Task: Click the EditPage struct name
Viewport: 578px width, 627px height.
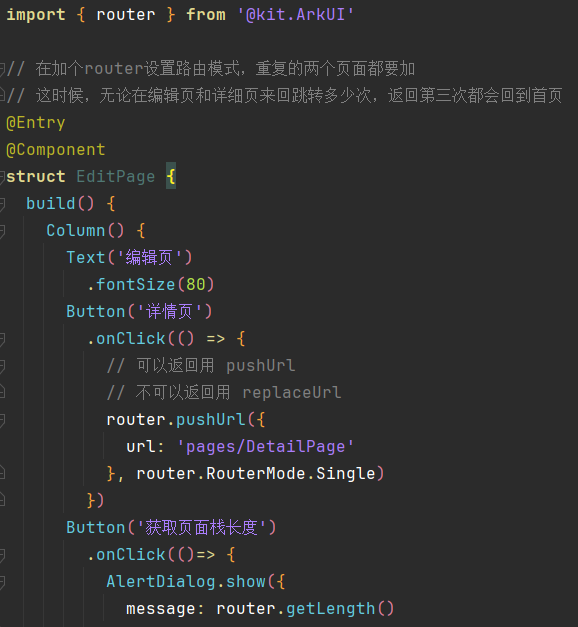Action: (116, 177)
